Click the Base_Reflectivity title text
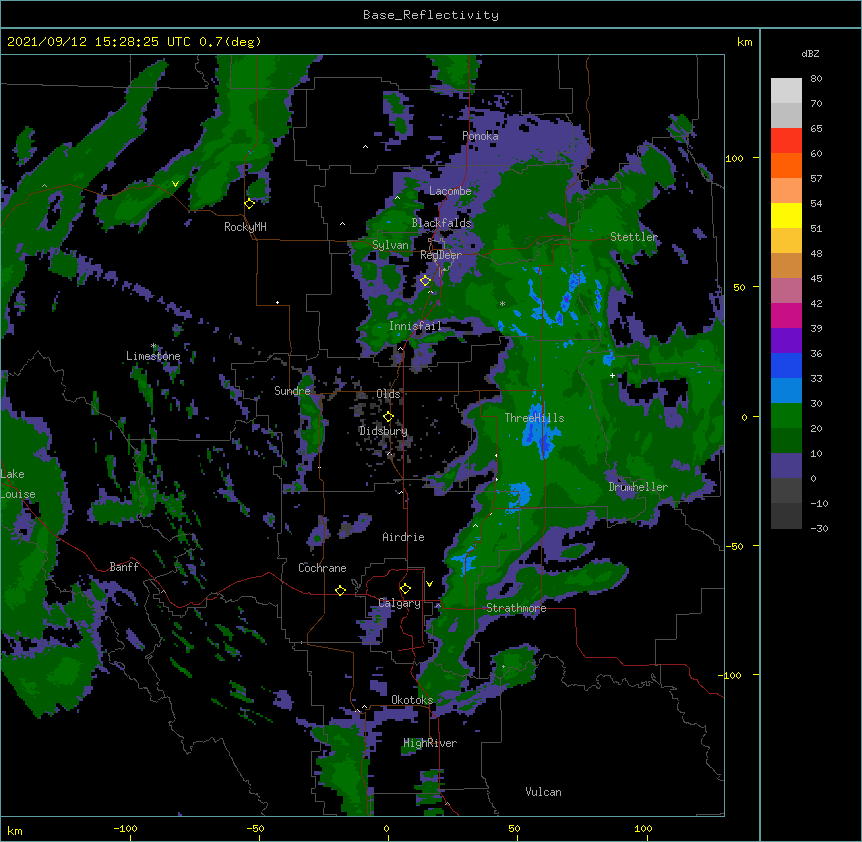 point(431,15)
